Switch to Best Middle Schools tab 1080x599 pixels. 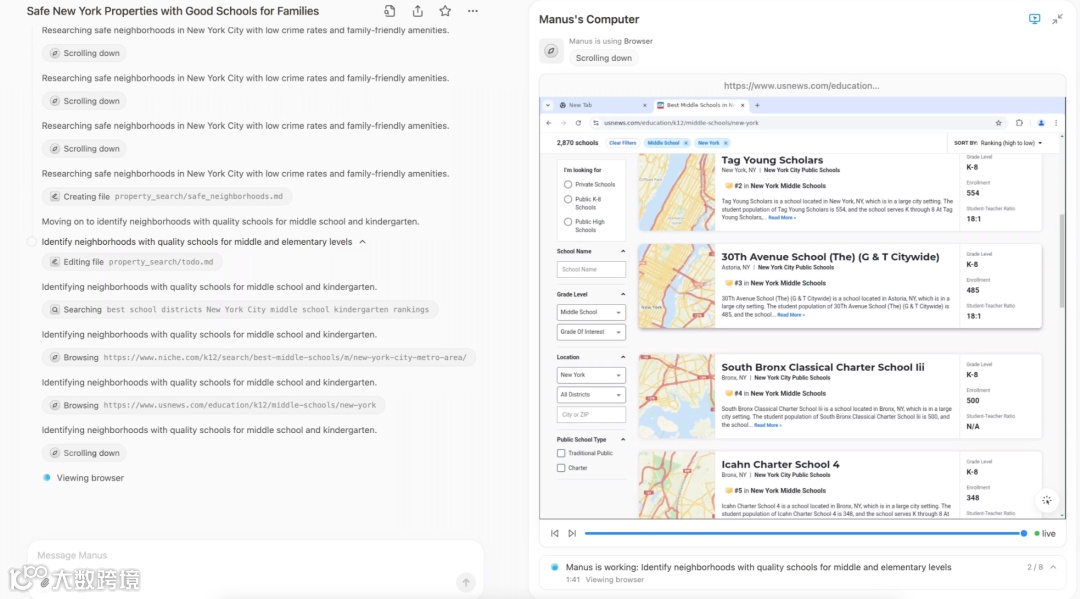(x=700, y=105)
